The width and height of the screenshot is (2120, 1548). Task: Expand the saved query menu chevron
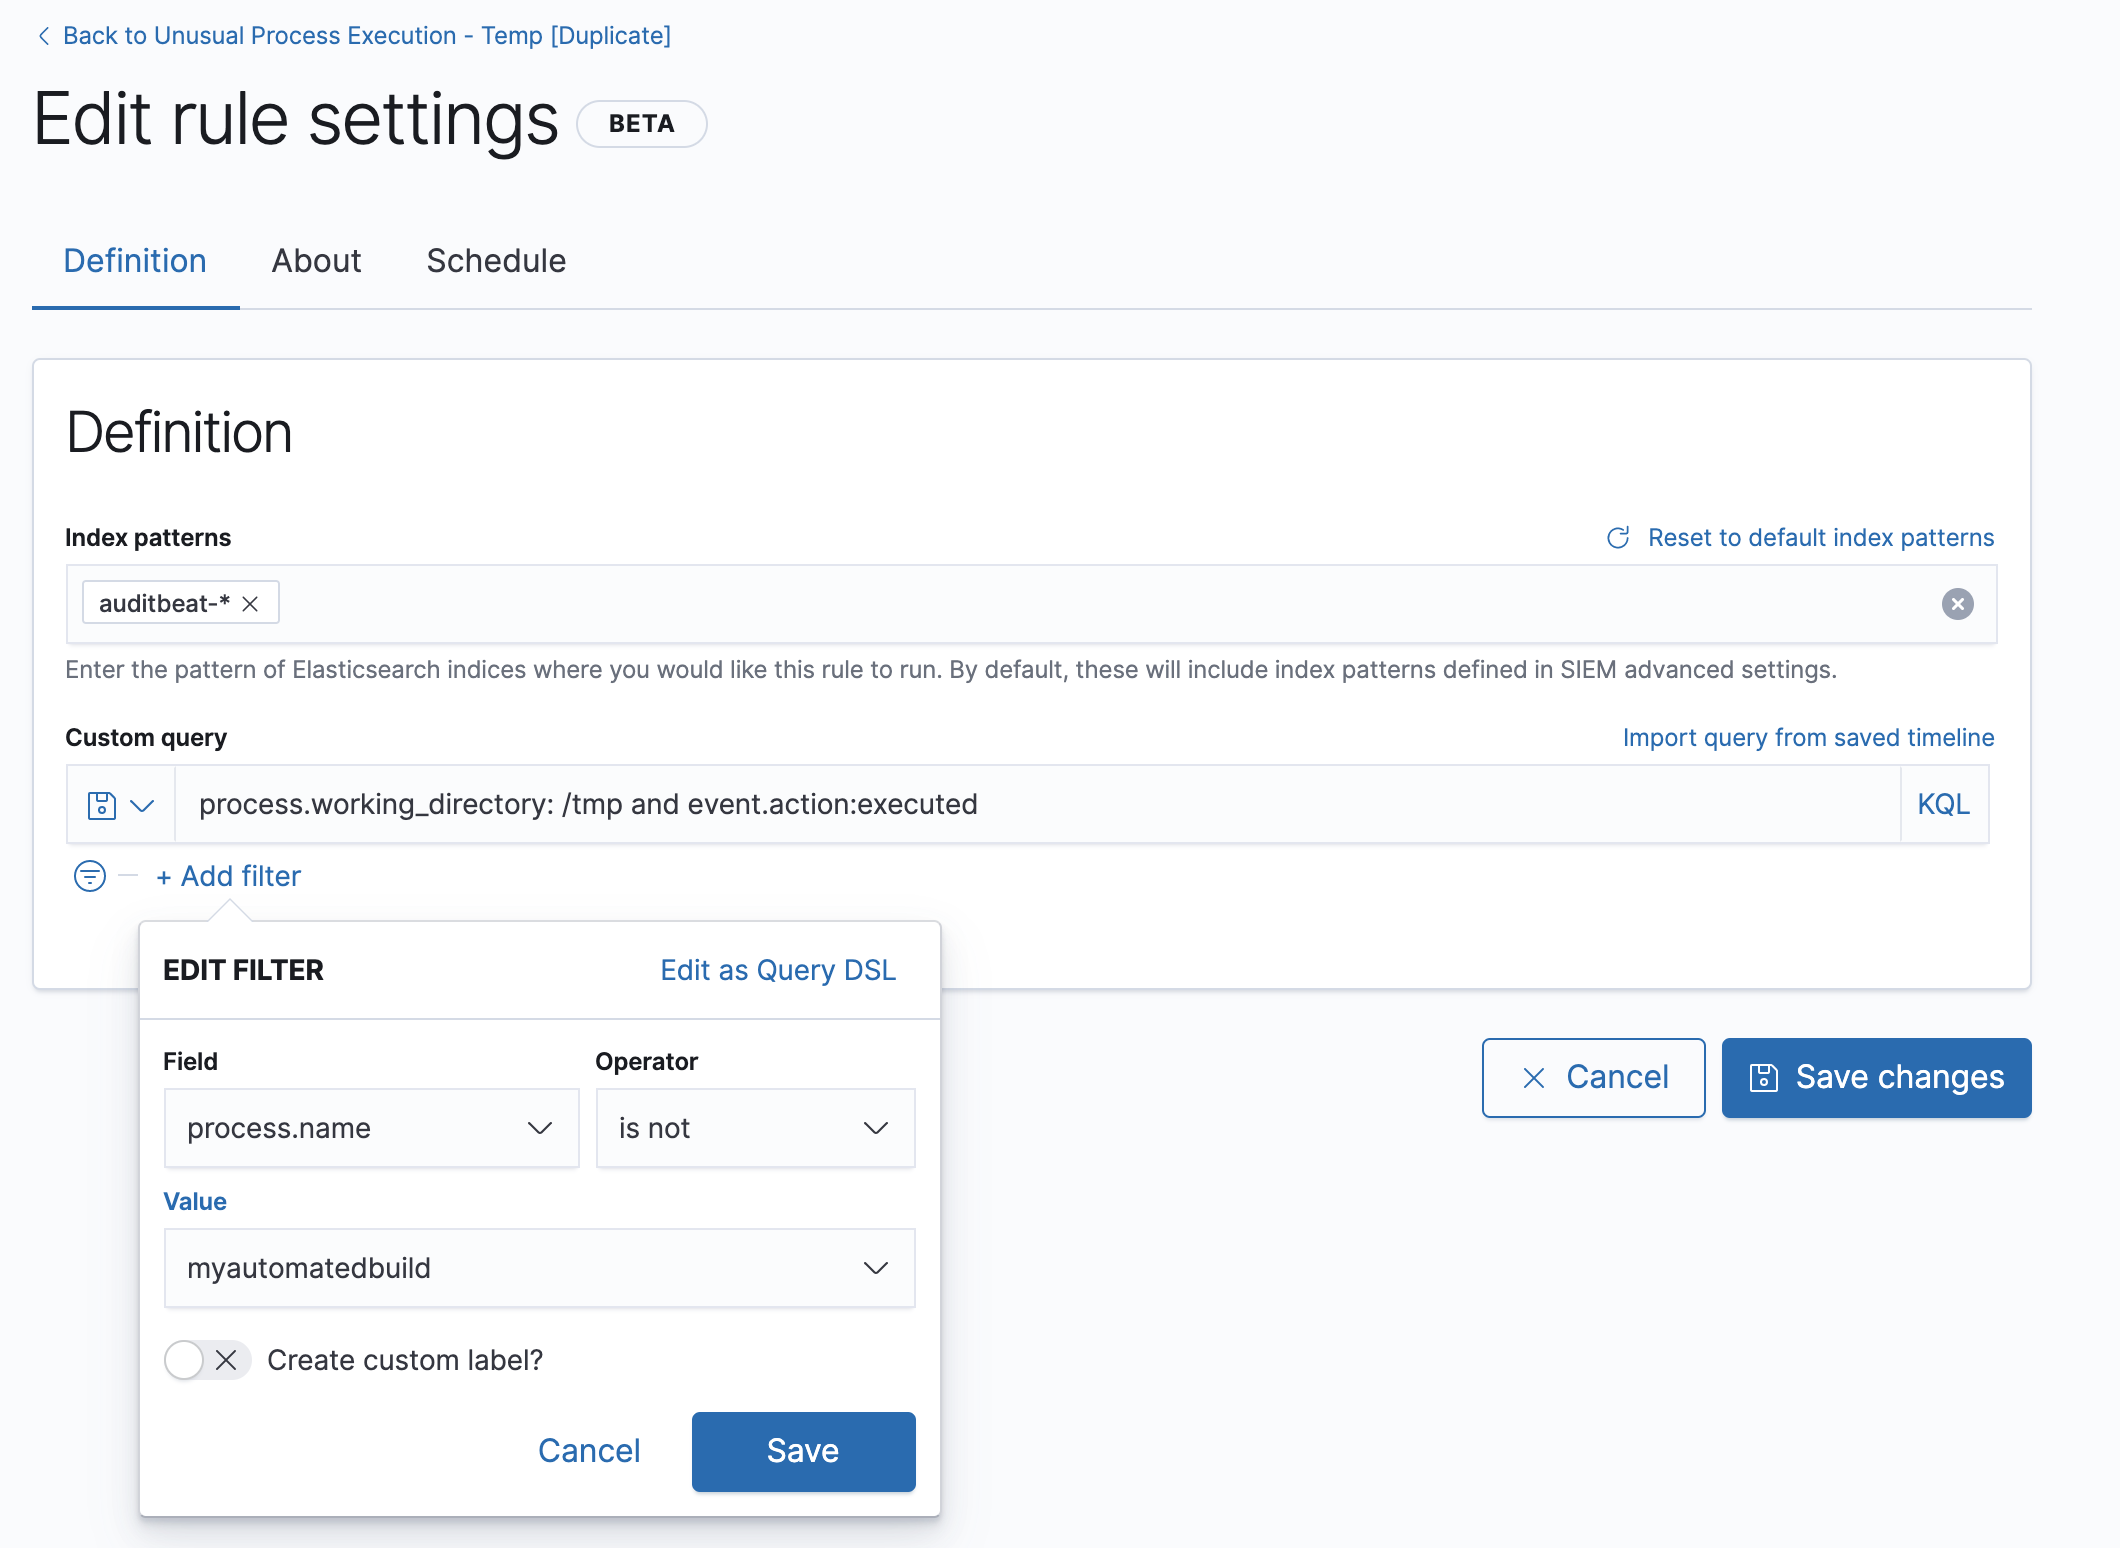[142, 805]
